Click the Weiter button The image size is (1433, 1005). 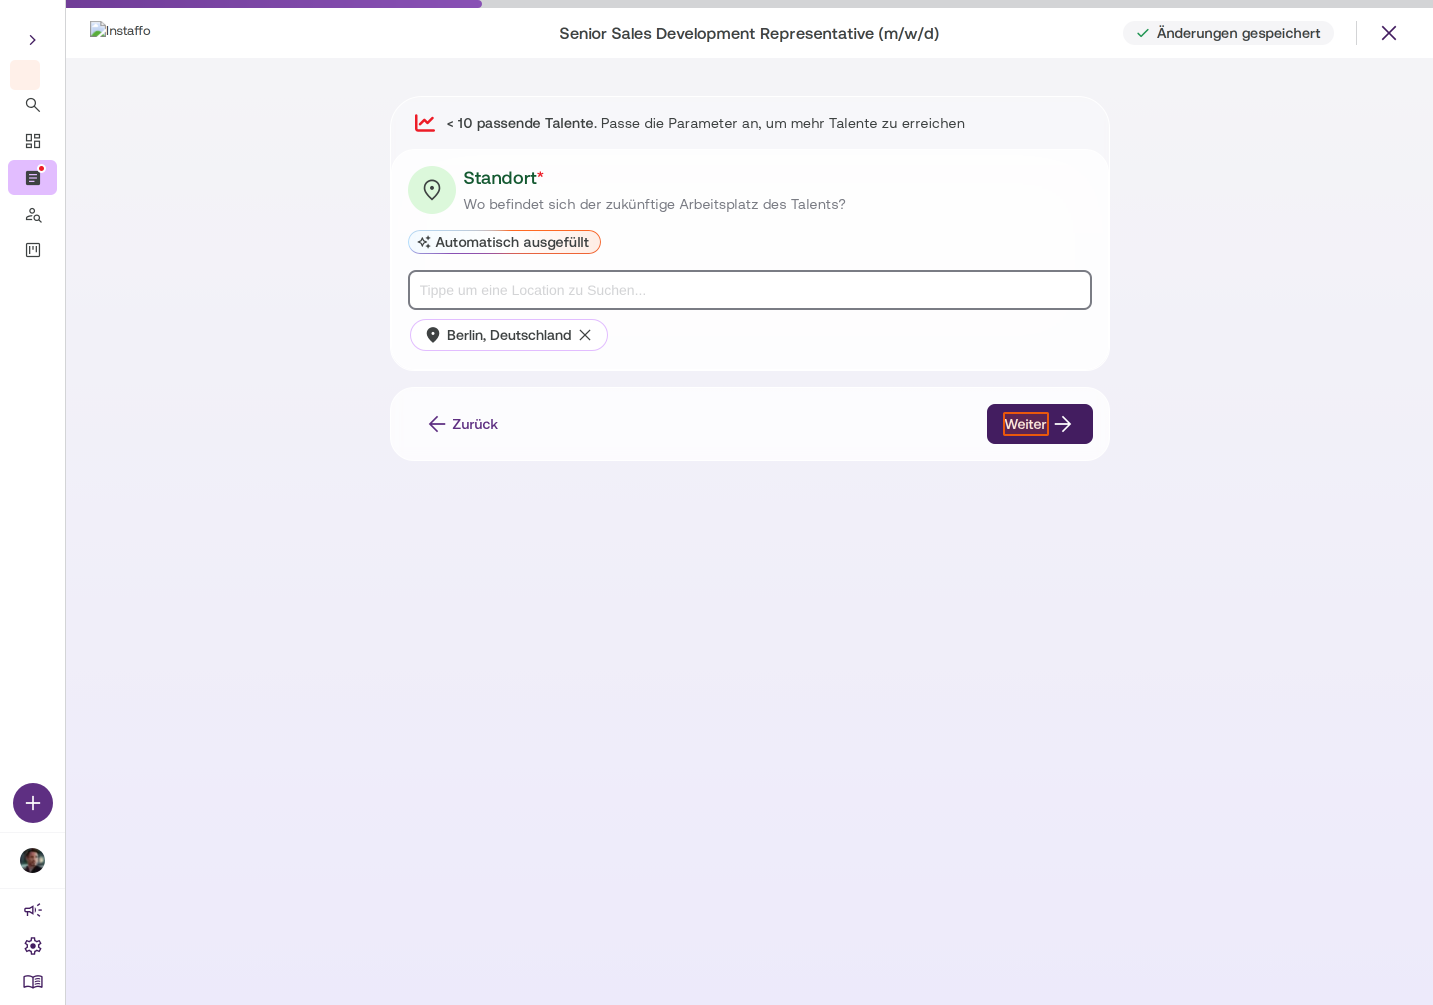(x=1040, y=424)
